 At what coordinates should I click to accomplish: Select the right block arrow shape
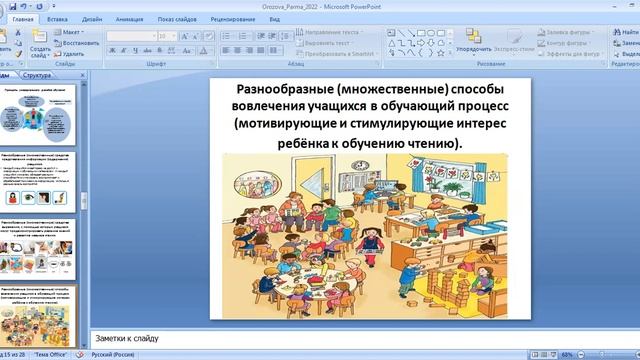pyautogui.click(x=421, y=43)
